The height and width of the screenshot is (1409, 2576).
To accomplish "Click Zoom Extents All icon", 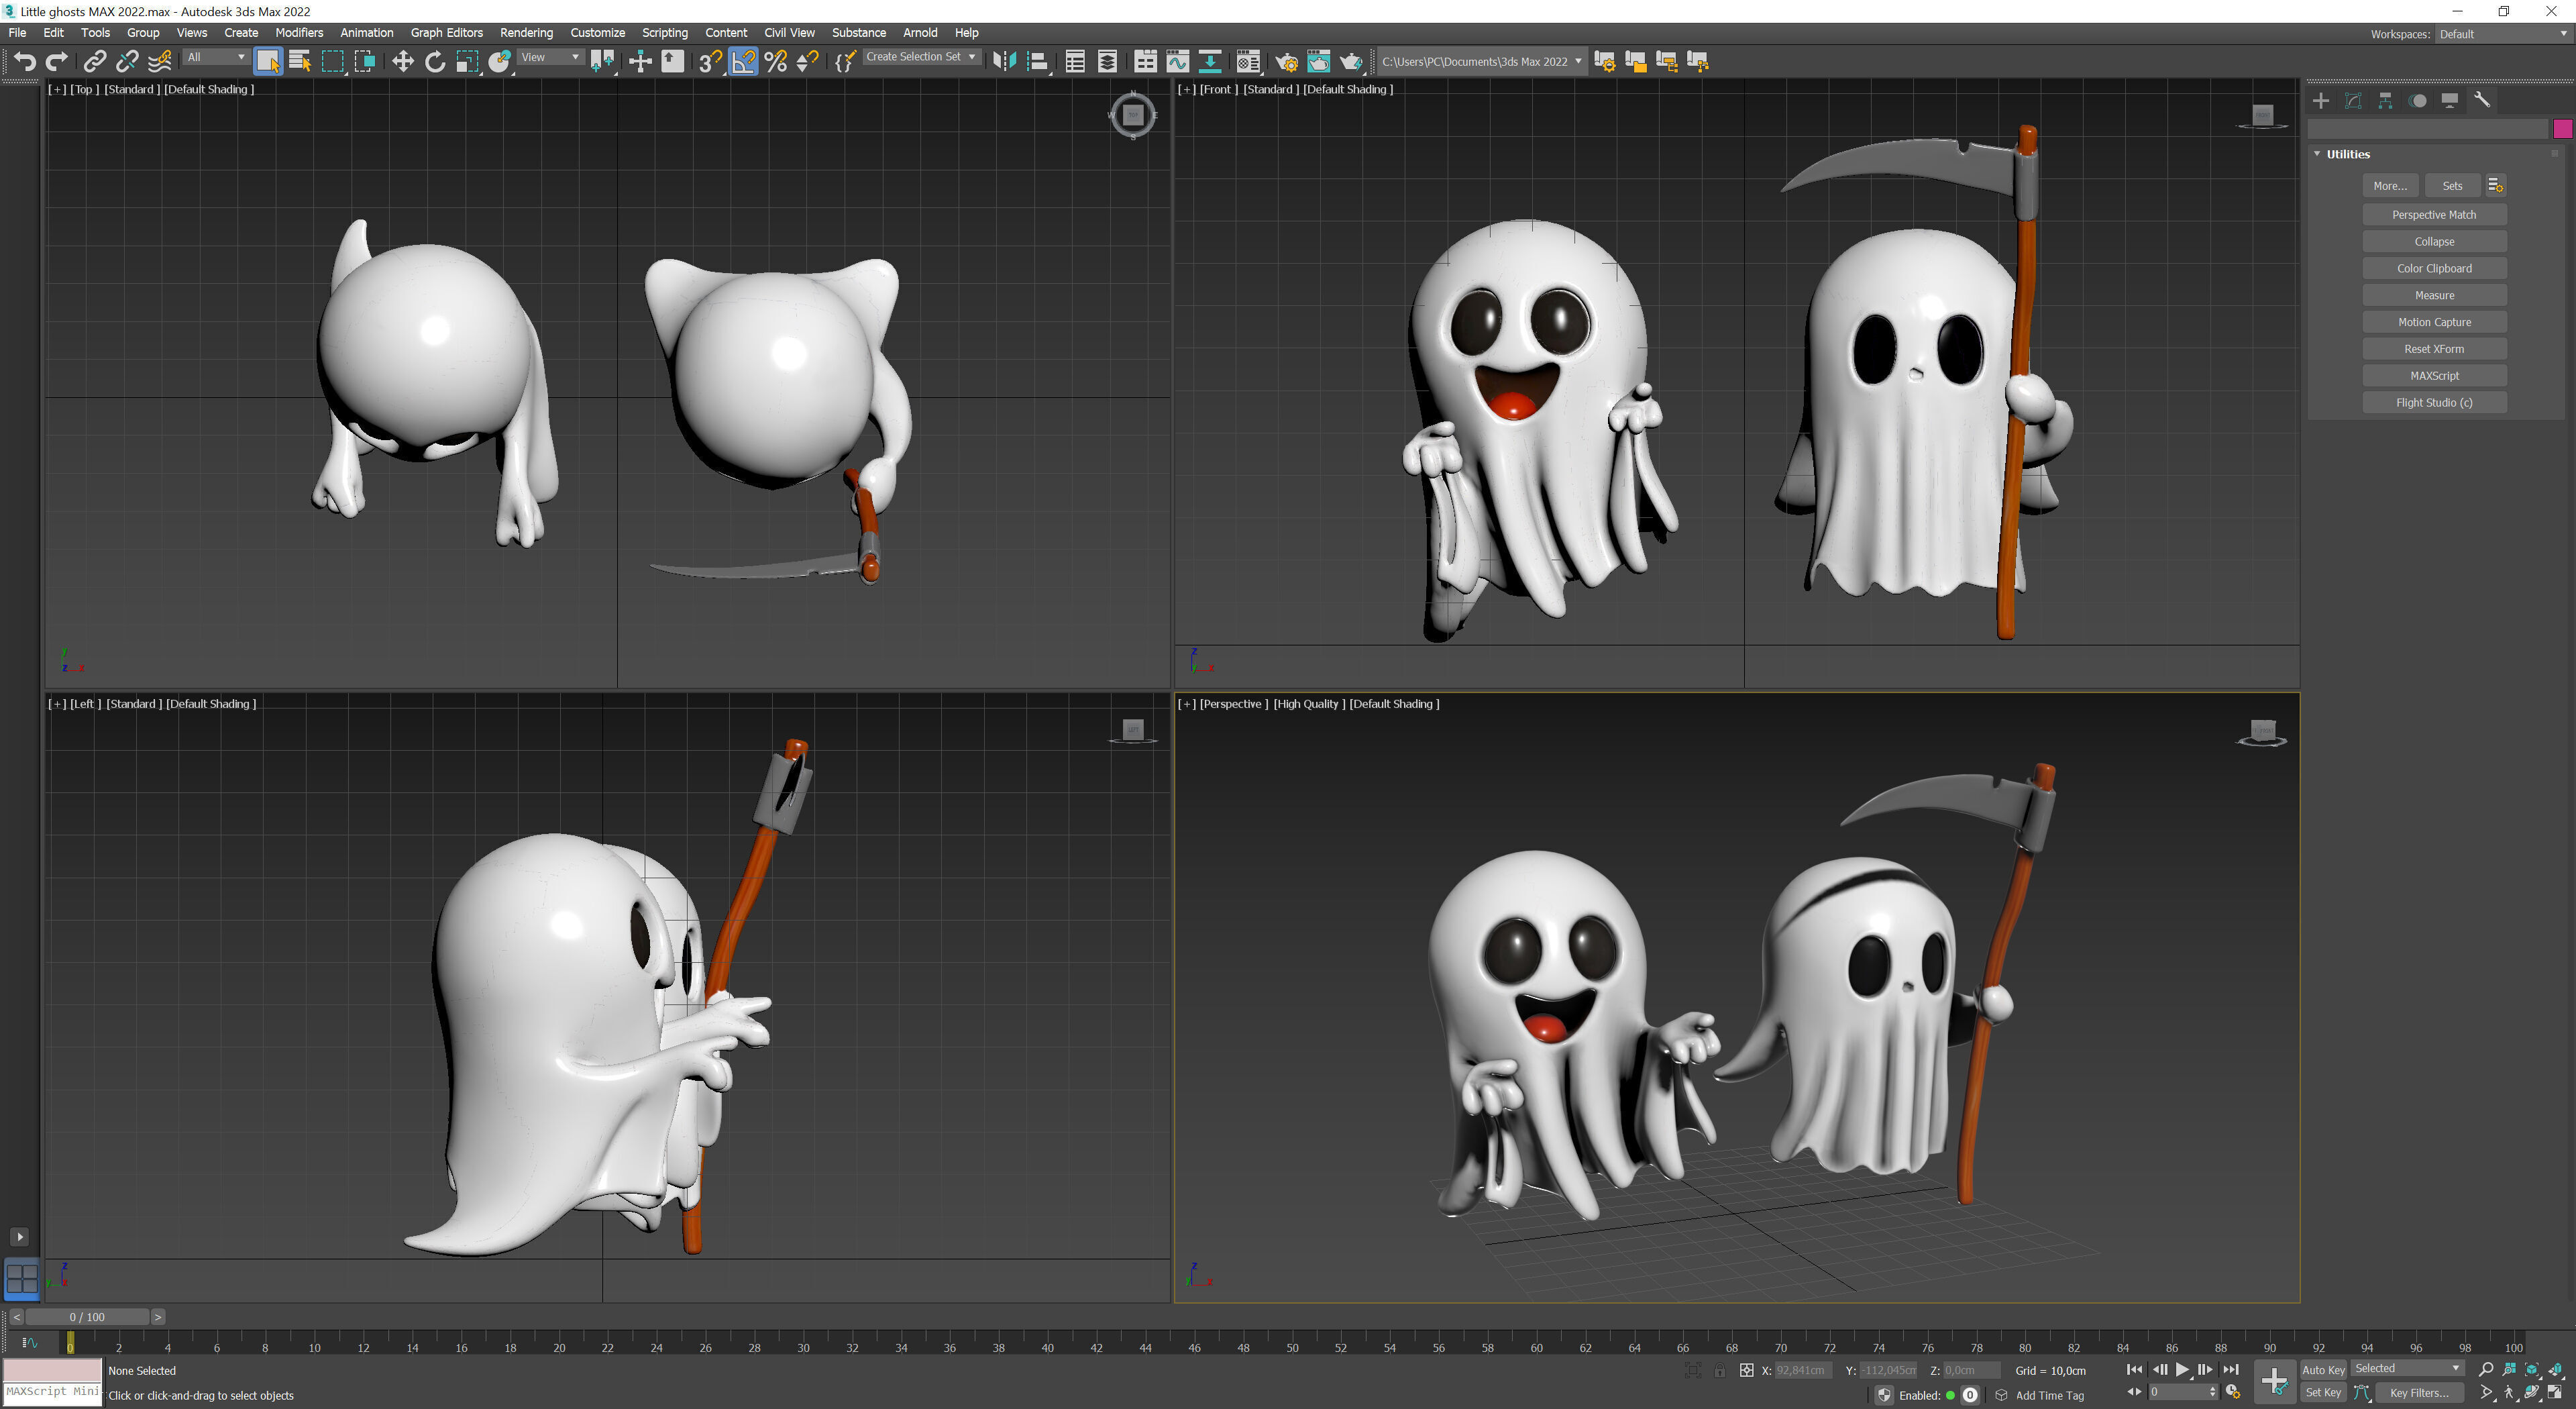I will pyautogui.click(x=2555, y=1370).
